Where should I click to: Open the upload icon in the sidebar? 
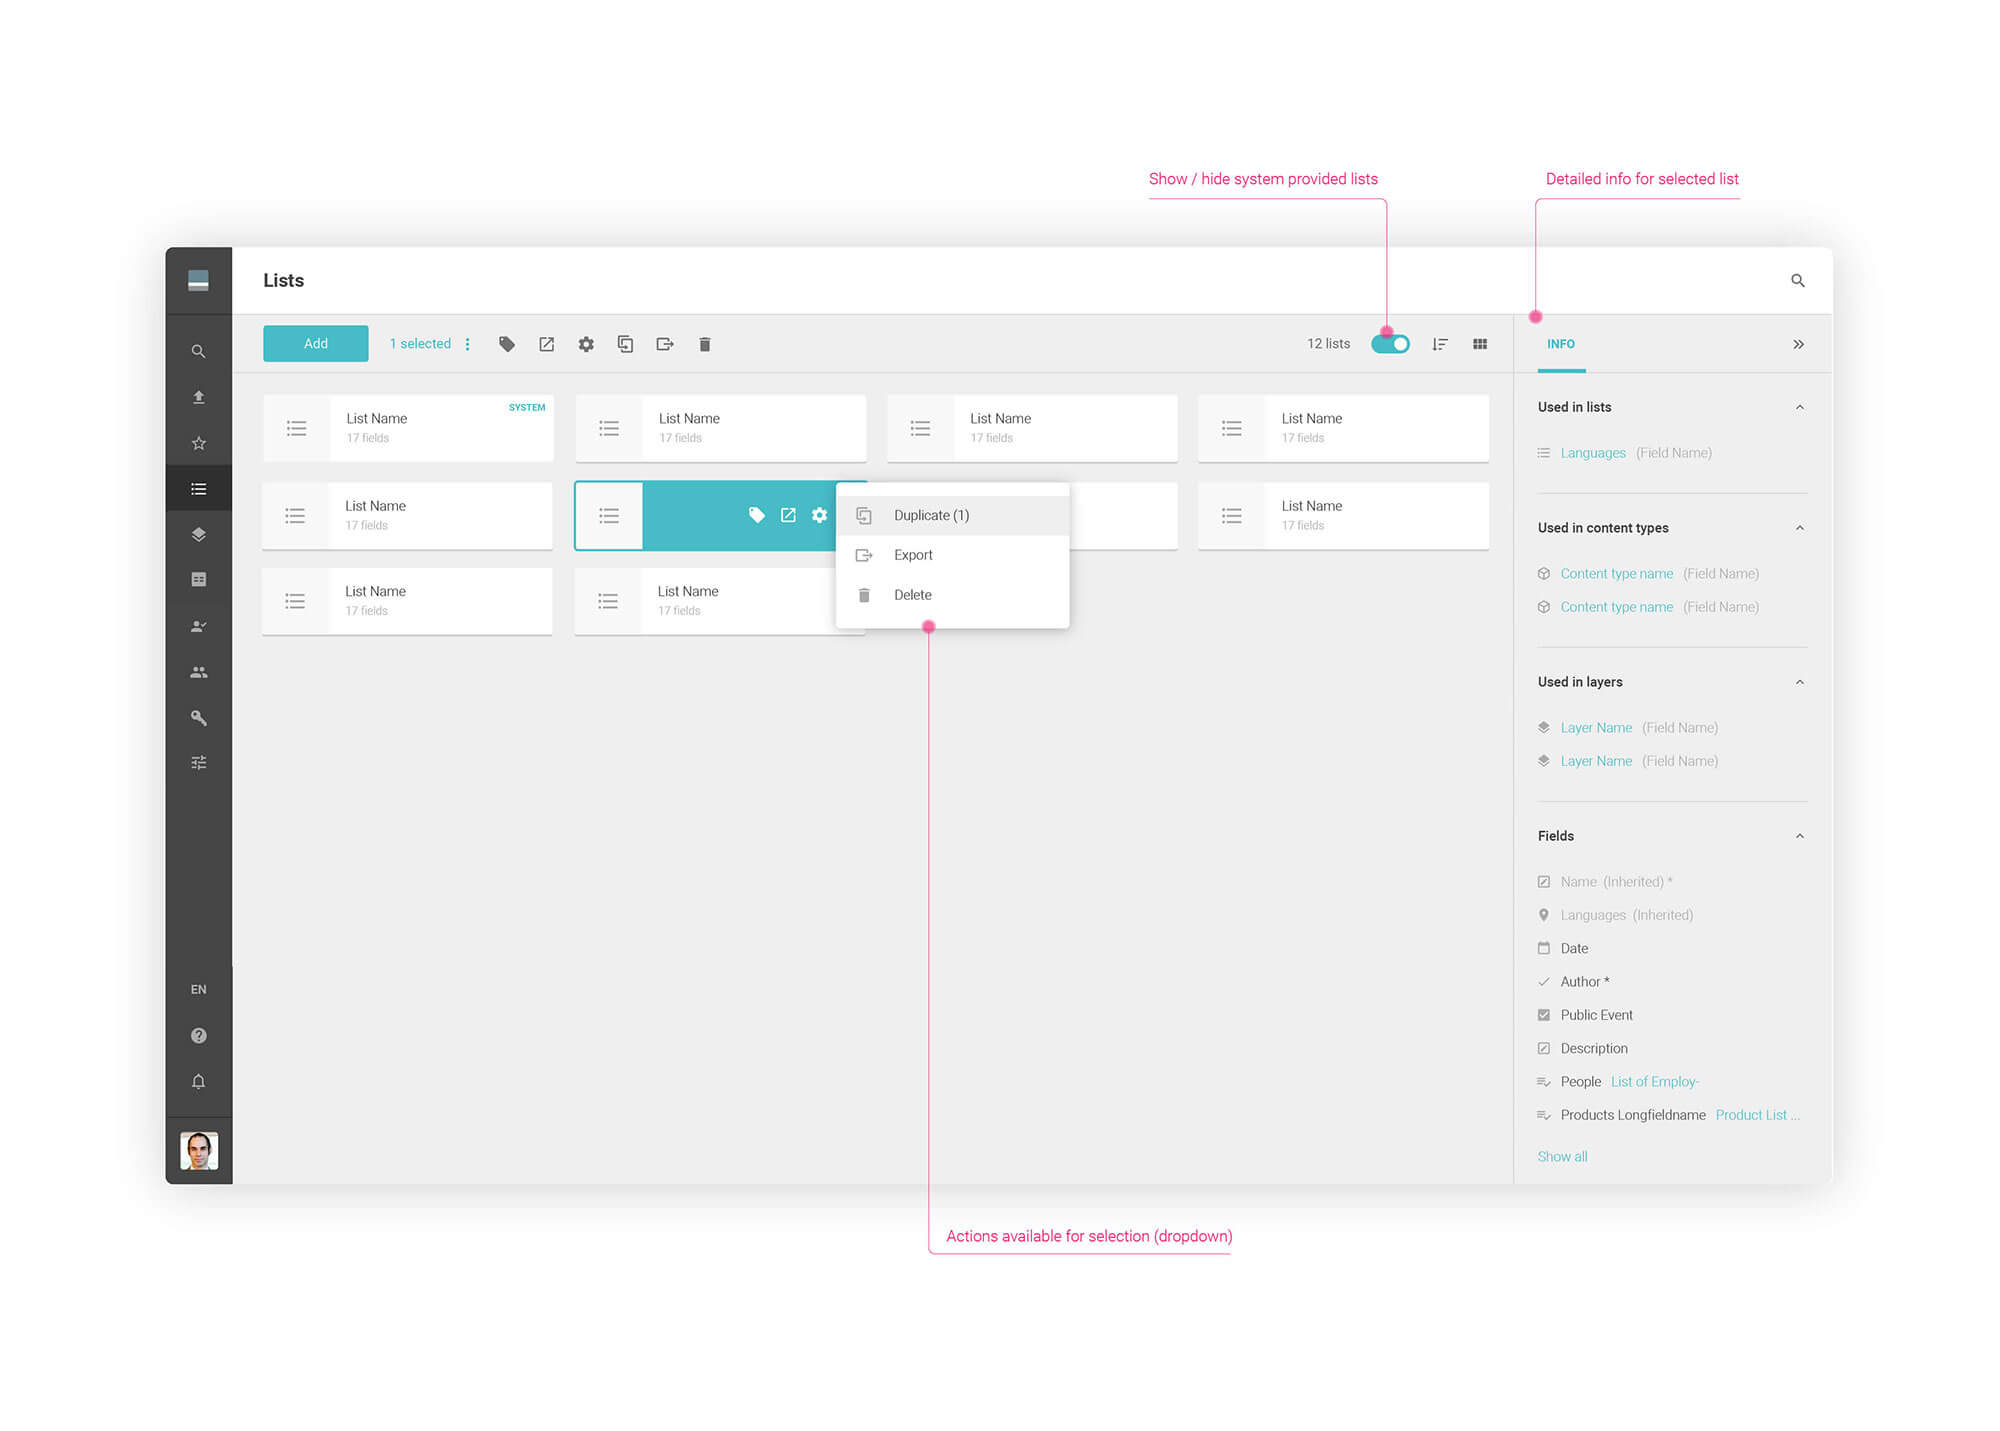(198, 397)
